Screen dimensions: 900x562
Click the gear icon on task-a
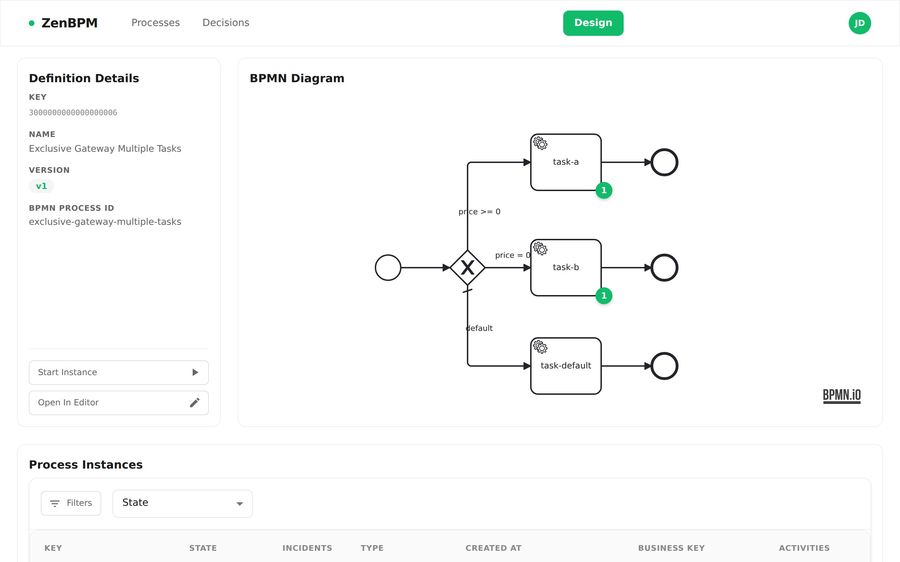click(540, 143)
